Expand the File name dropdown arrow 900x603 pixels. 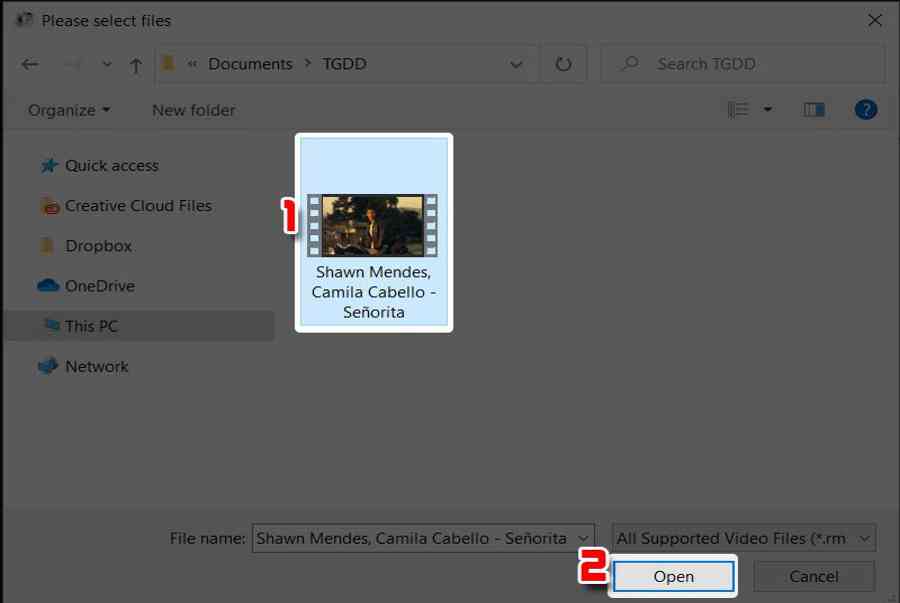click(x=584, y=538)
